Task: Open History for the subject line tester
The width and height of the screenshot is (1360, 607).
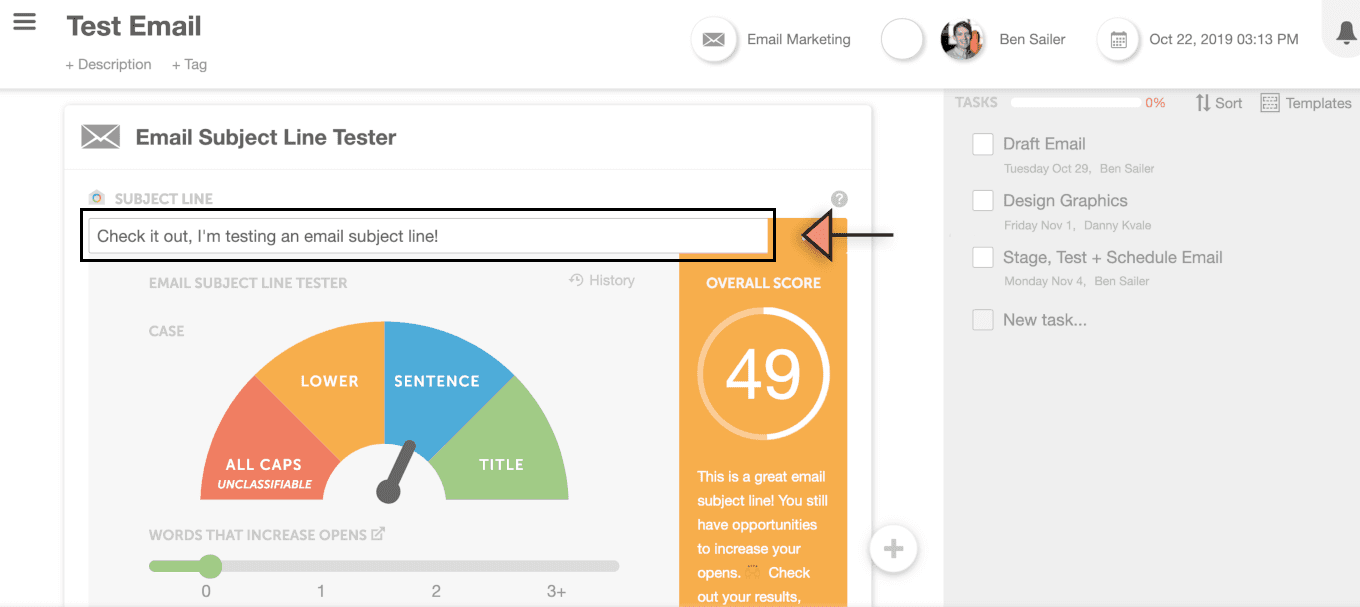Action: point(602,280)
